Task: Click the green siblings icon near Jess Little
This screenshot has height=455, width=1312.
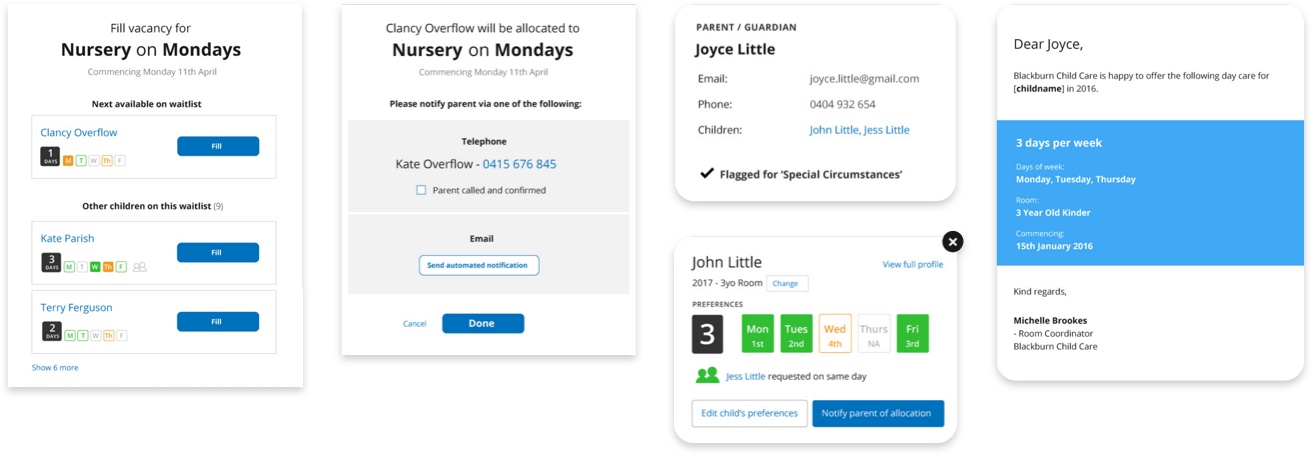Action: [x=708, y=376]
